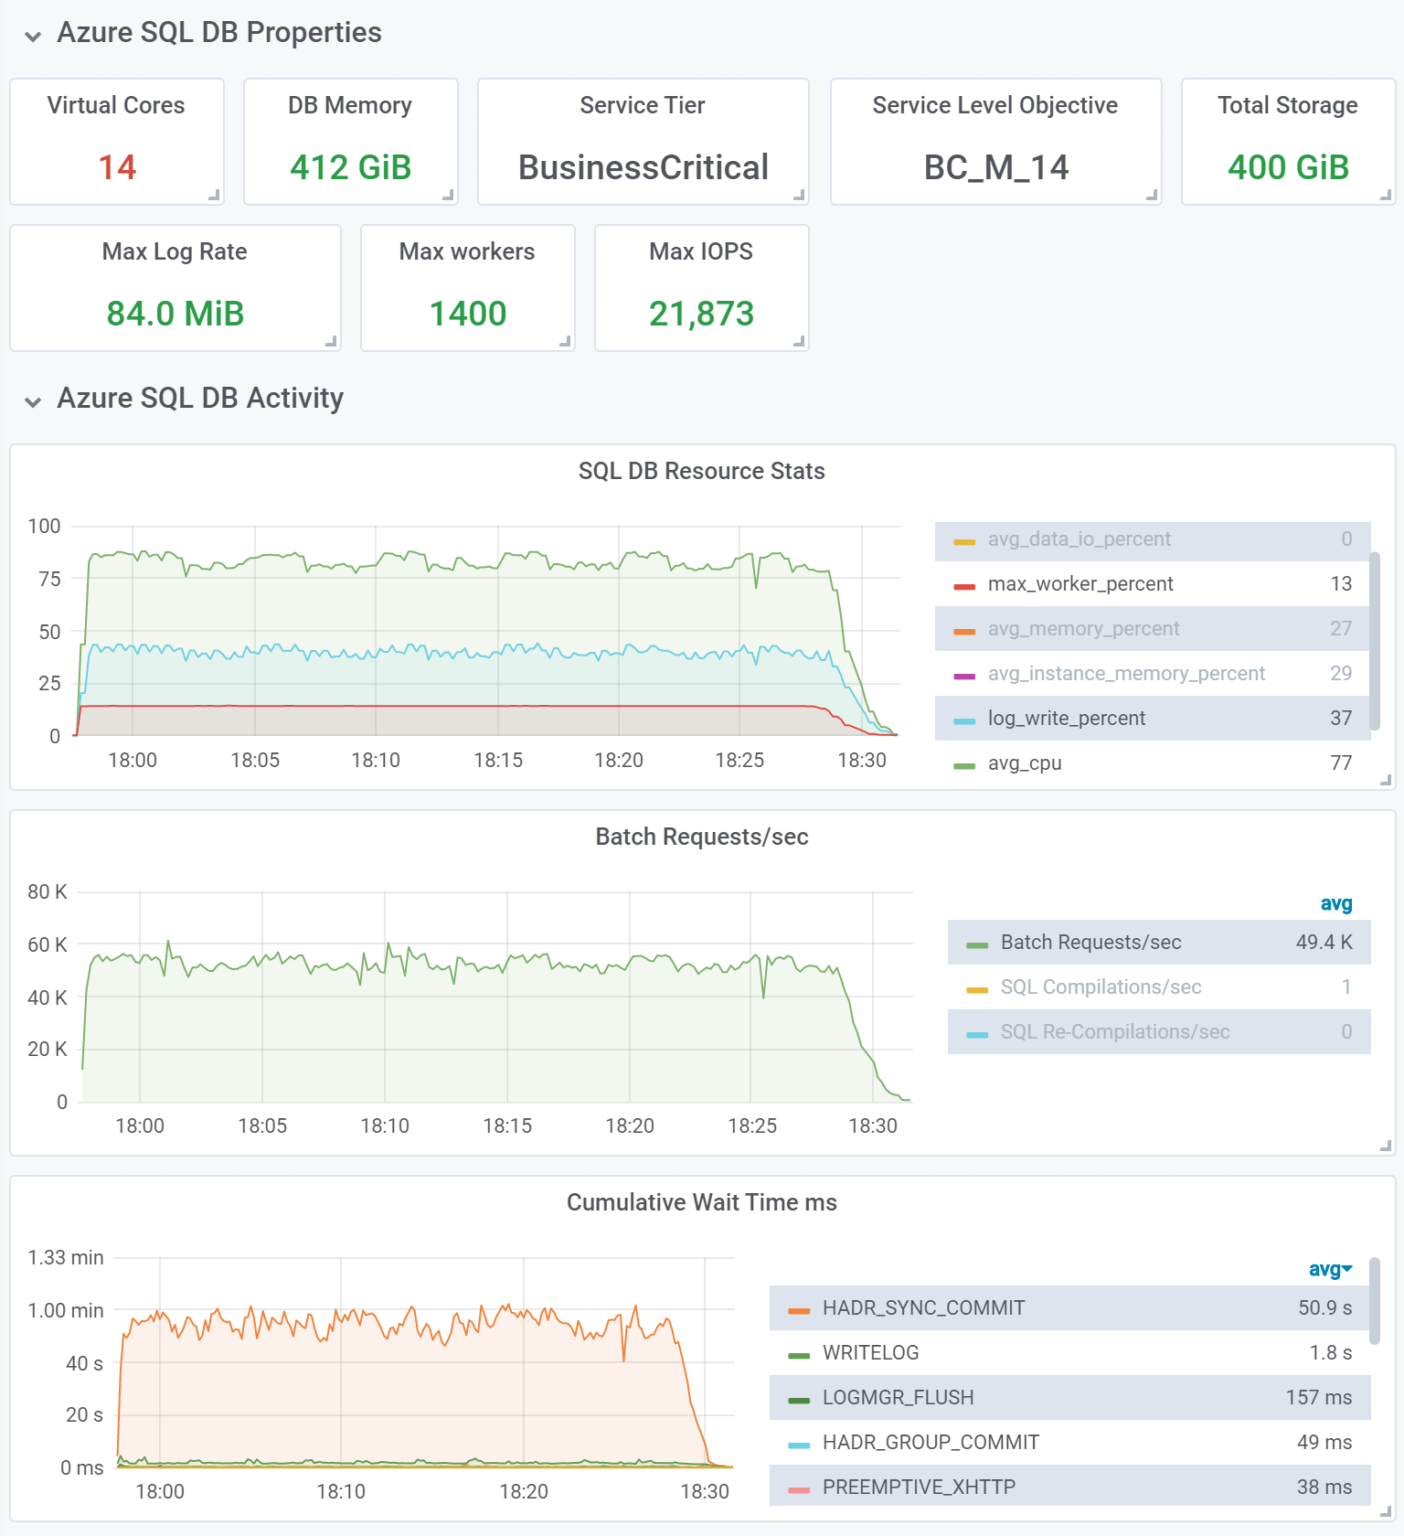Click the avg header in Batch Requests legend
The image size is (1404, 1536).
click(1336, 903)
